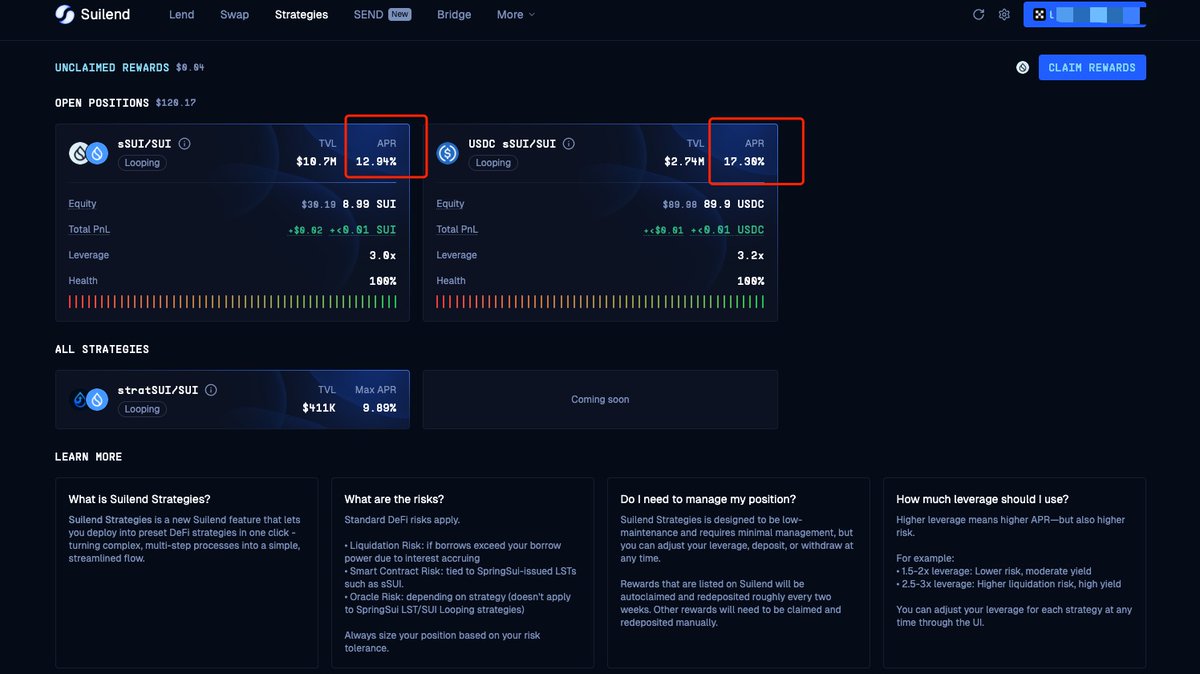1200x674 pixels.
Task: Click the Learn More heading
Action: click(89, 457)
